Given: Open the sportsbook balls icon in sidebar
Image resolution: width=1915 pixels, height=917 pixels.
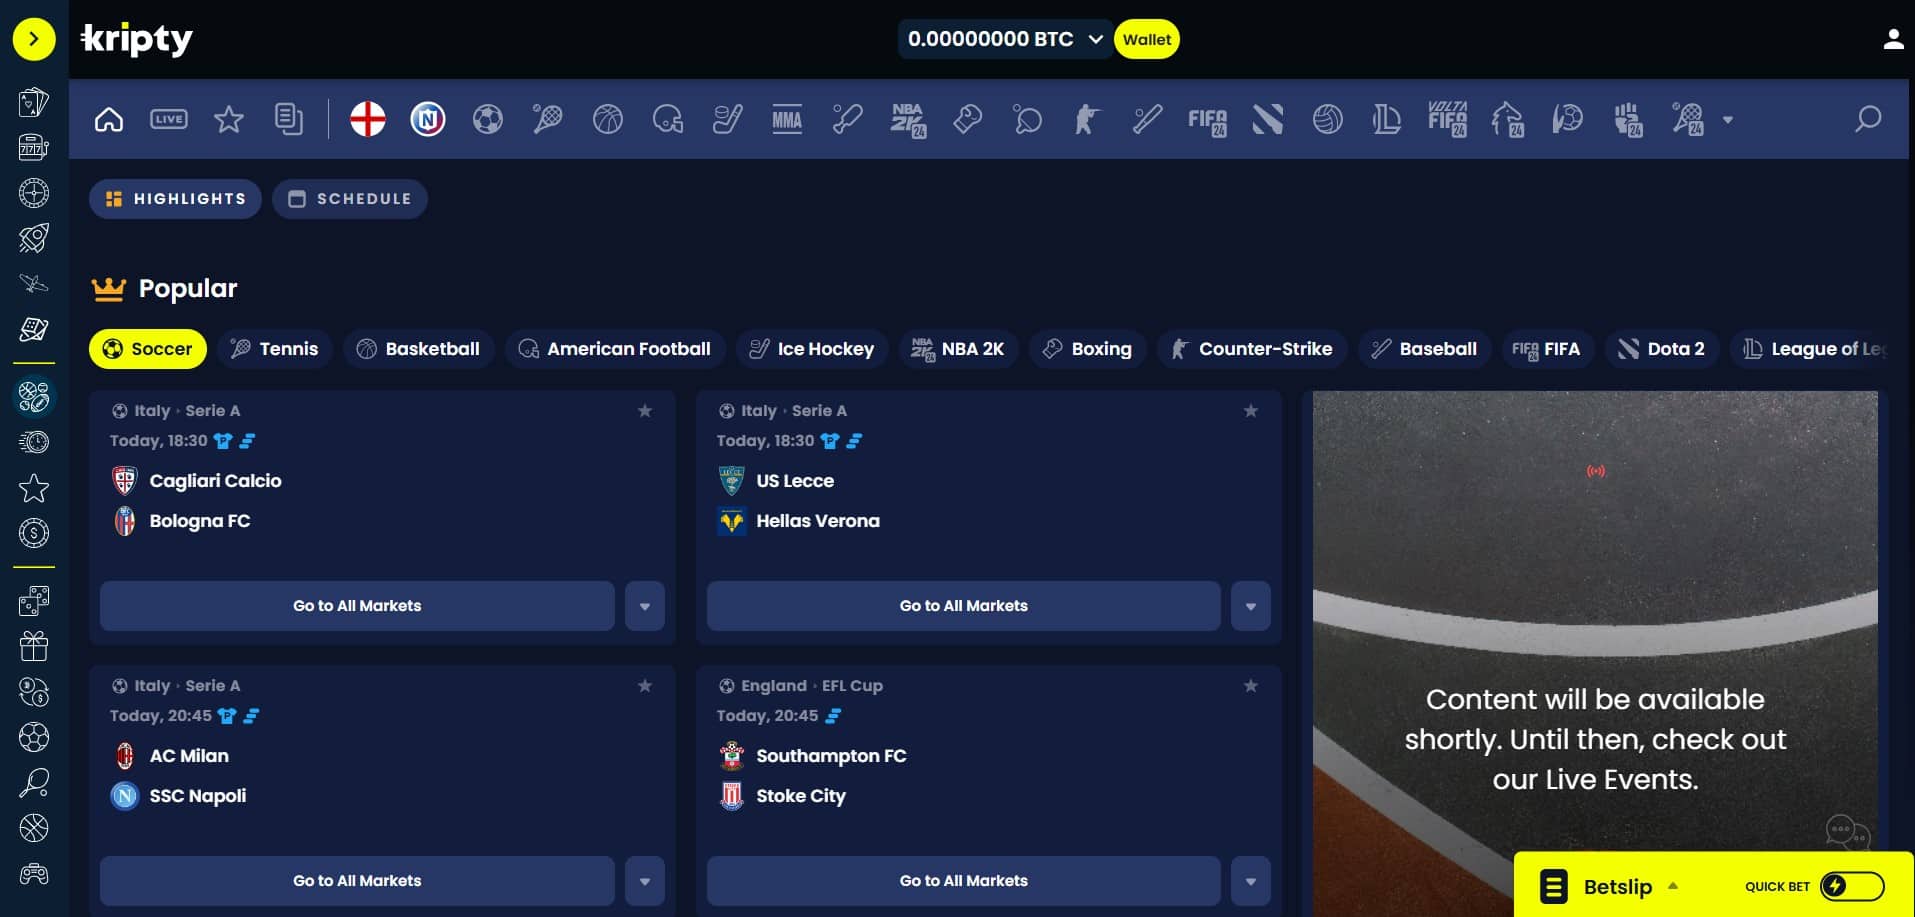Looking at the screenshot, I should (33, 397).
